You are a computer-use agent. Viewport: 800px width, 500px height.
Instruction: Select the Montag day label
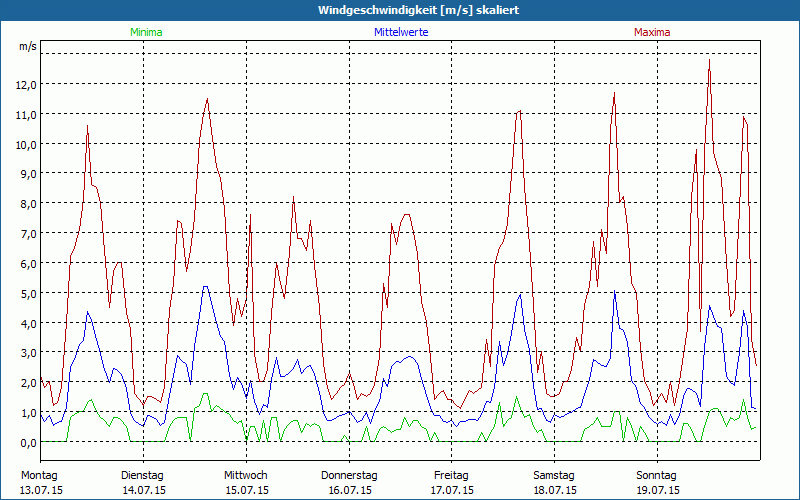pos(39,475)
